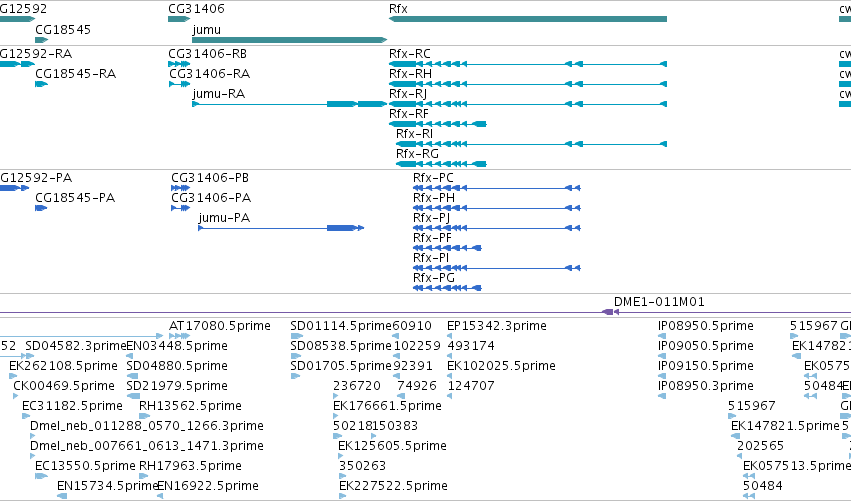851x501 pixels.
Task: Select the Dmel_neb_011288_0570_1266.3prime label
Action: pyautogui.click(x=147, y=427)
